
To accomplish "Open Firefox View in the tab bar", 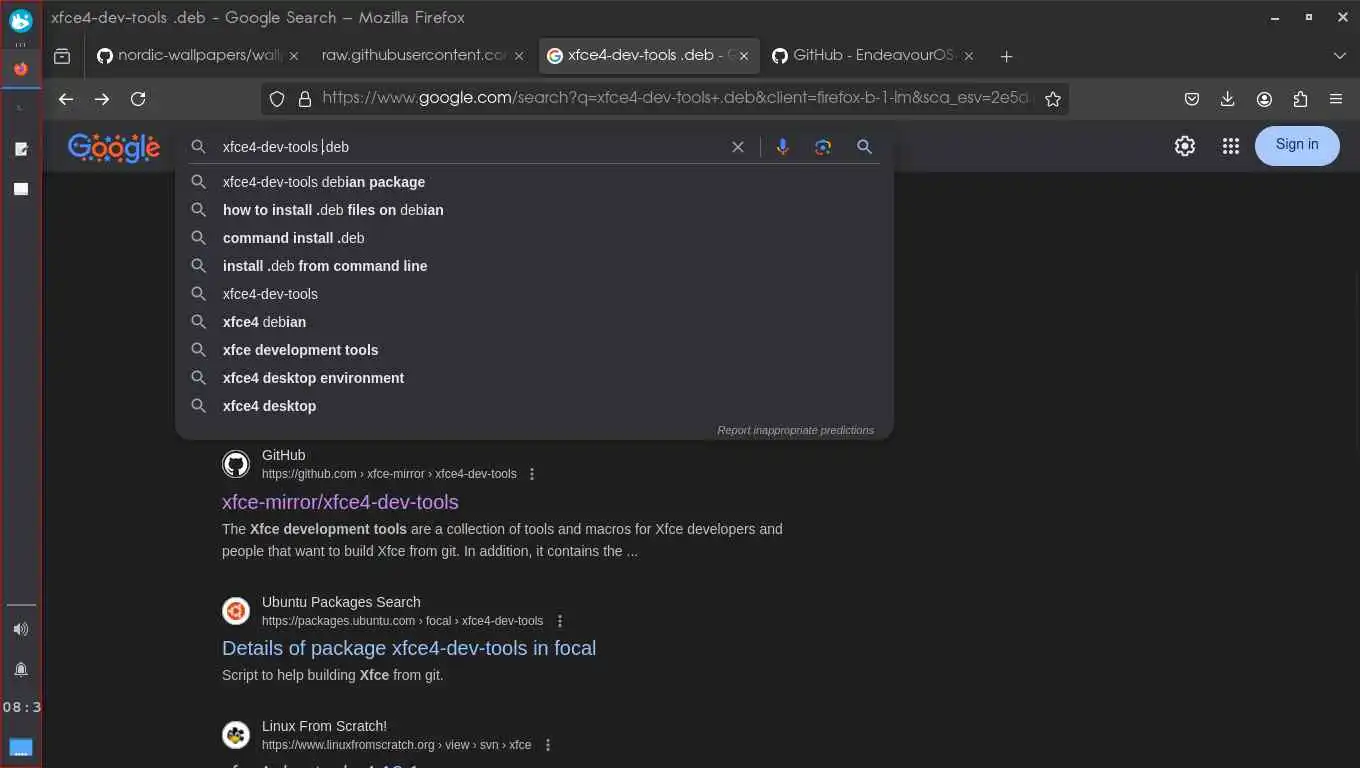I will (62, 56).
